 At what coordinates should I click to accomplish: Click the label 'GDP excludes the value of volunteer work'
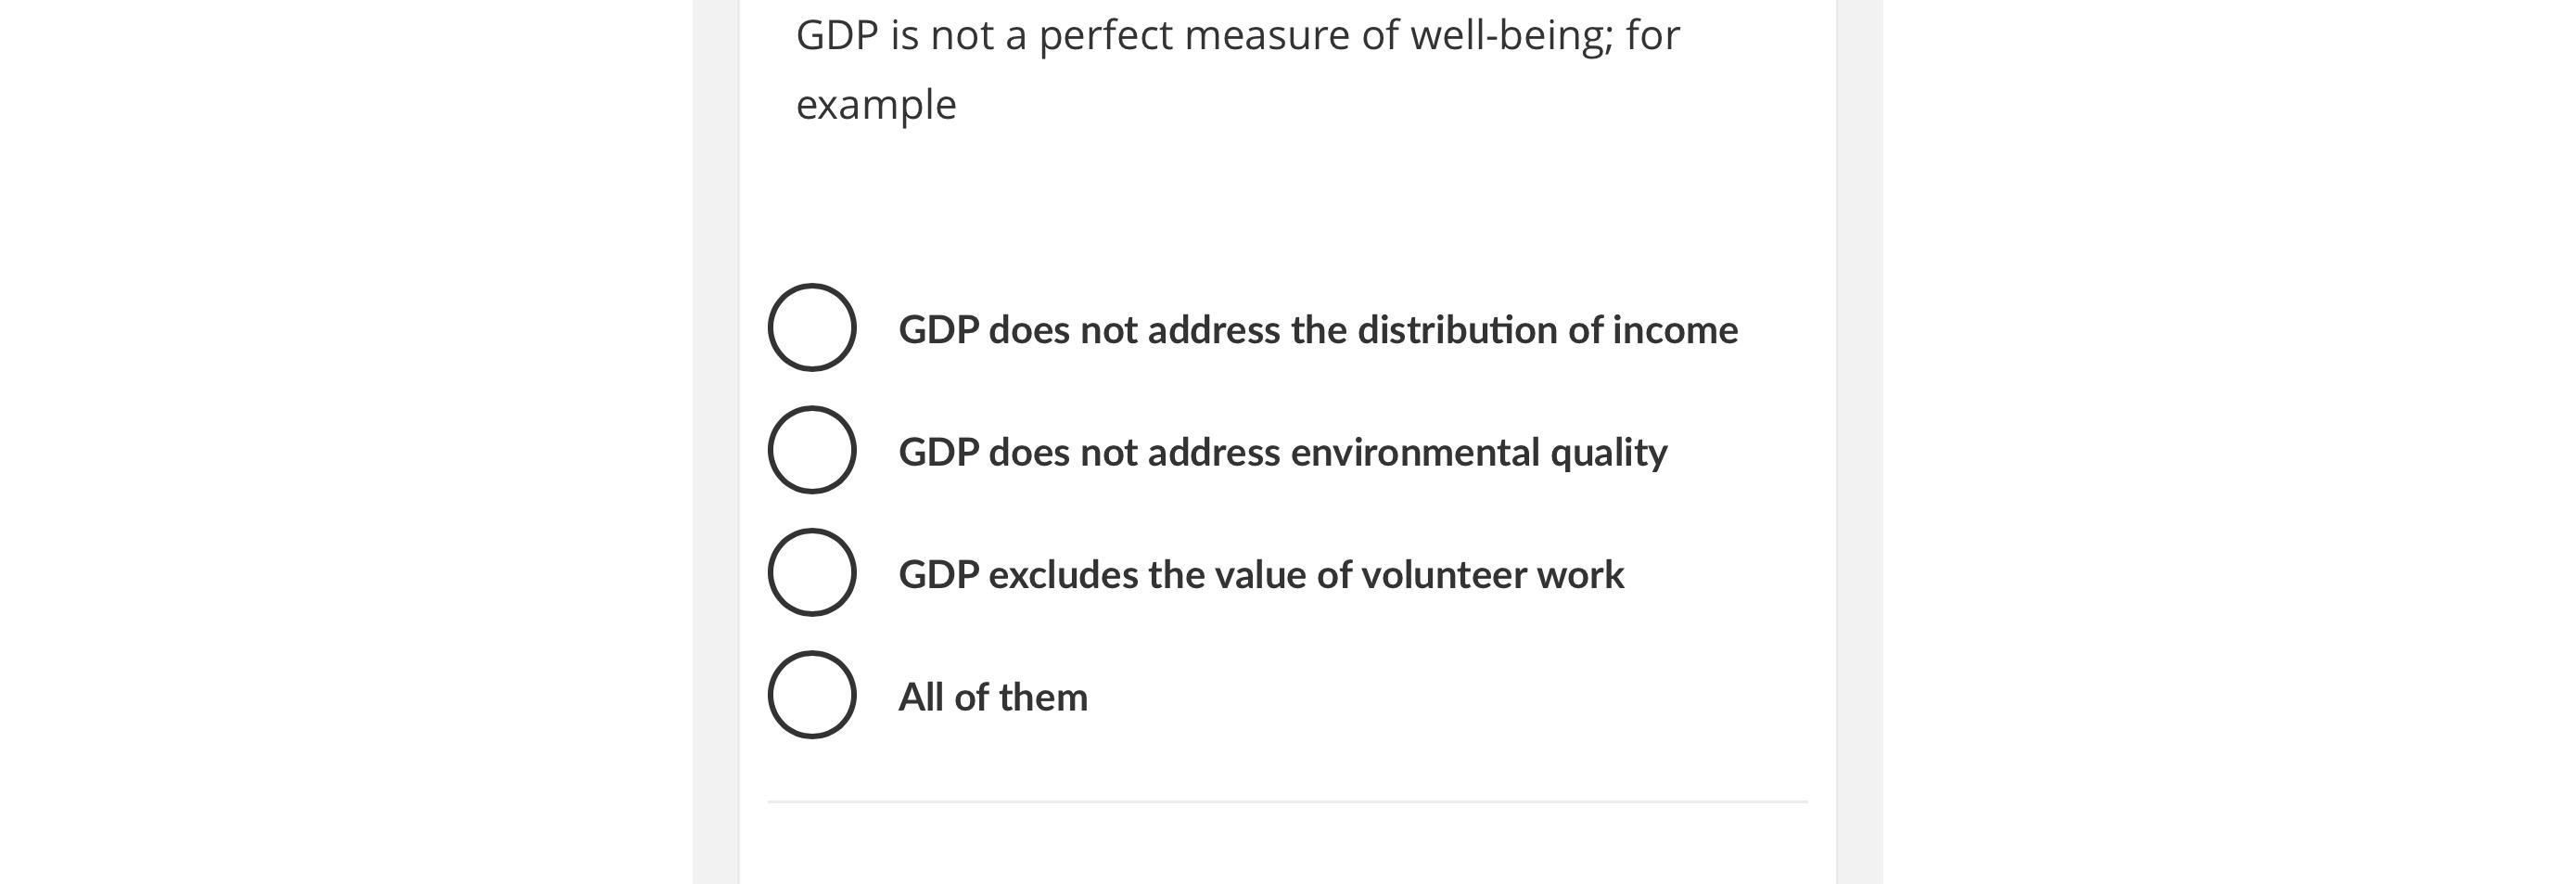coord(1262,573)
